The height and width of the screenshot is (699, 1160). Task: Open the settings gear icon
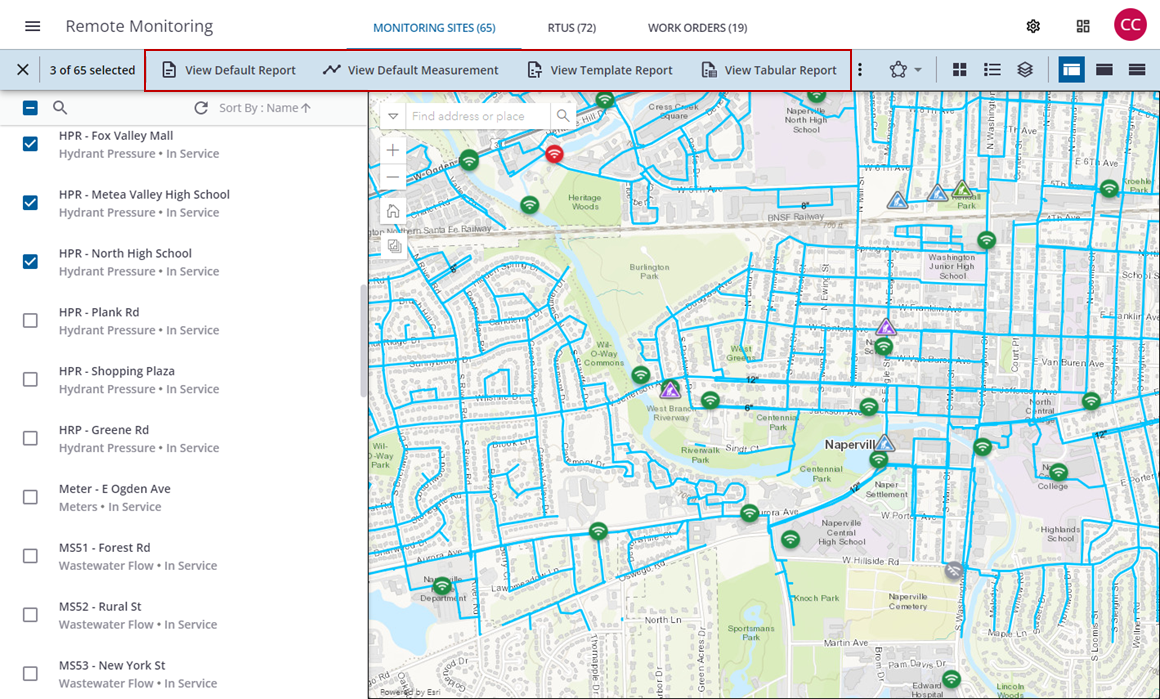point(1033,27)
